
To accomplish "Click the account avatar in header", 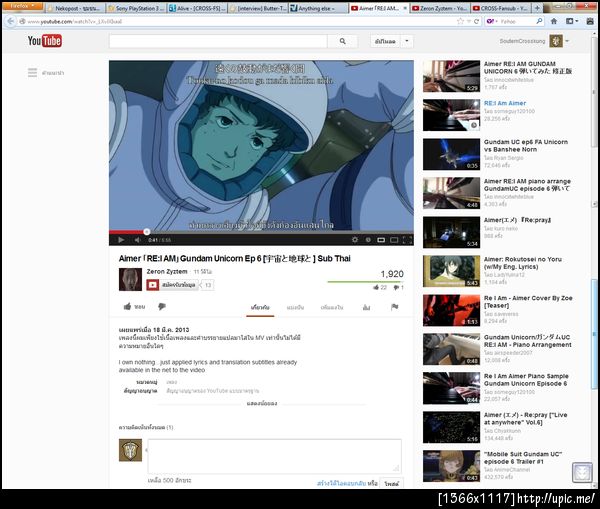I will (x=556, y=41).
